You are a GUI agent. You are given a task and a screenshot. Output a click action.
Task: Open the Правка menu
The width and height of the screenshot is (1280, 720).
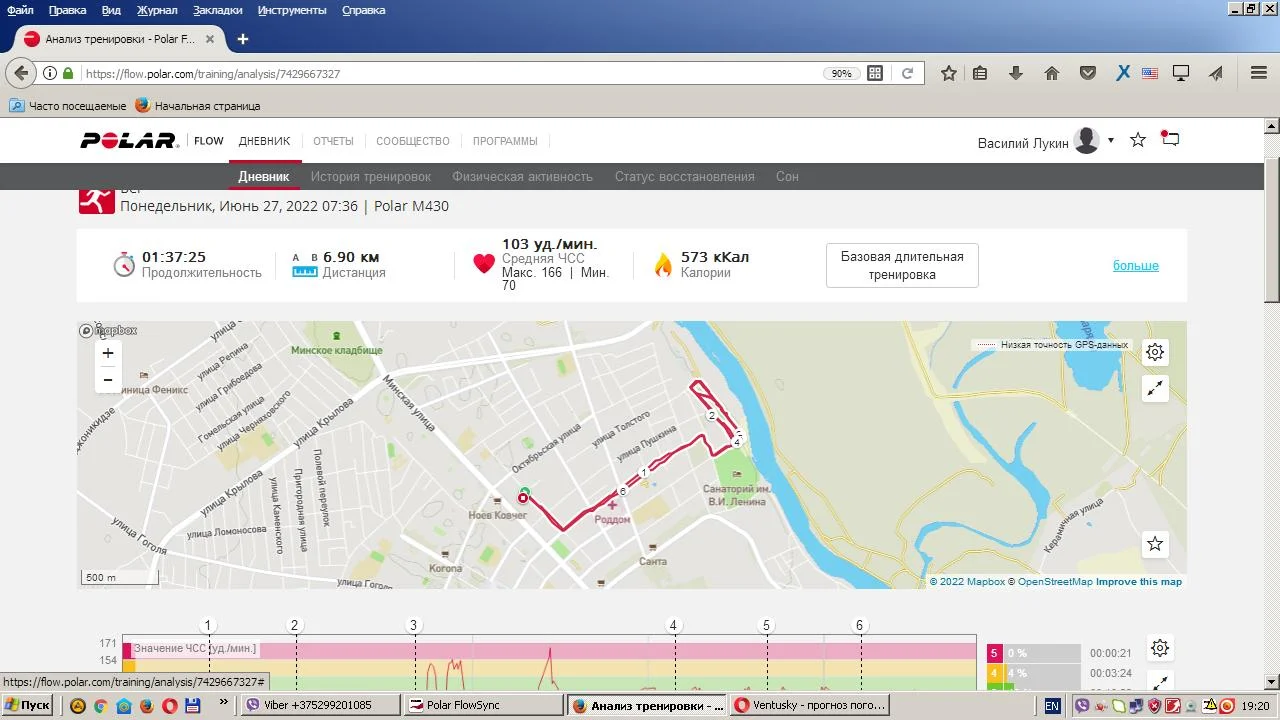click(x=68, y=10)
